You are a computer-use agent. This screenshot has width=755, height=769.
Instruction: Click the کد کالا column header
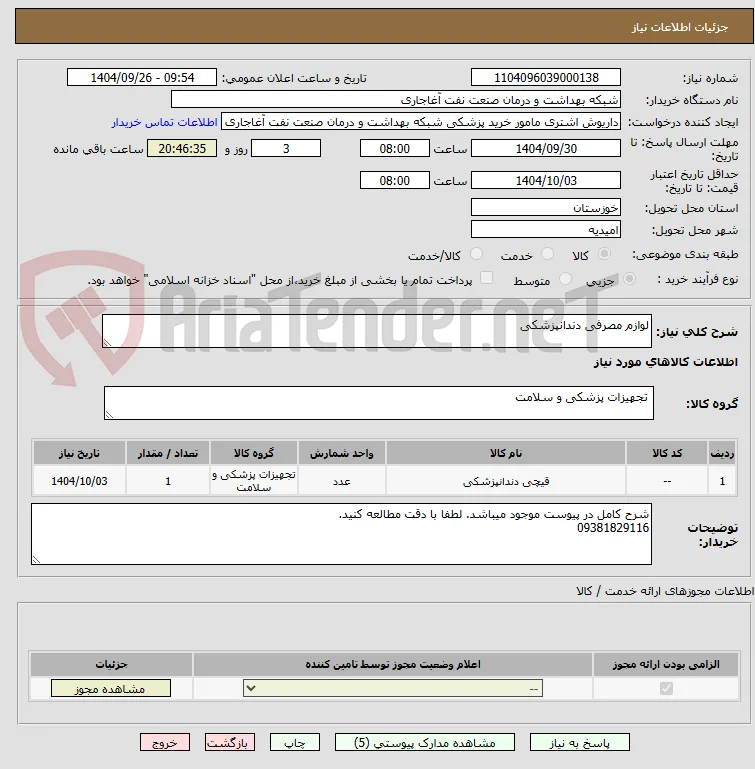pos(667,453)
